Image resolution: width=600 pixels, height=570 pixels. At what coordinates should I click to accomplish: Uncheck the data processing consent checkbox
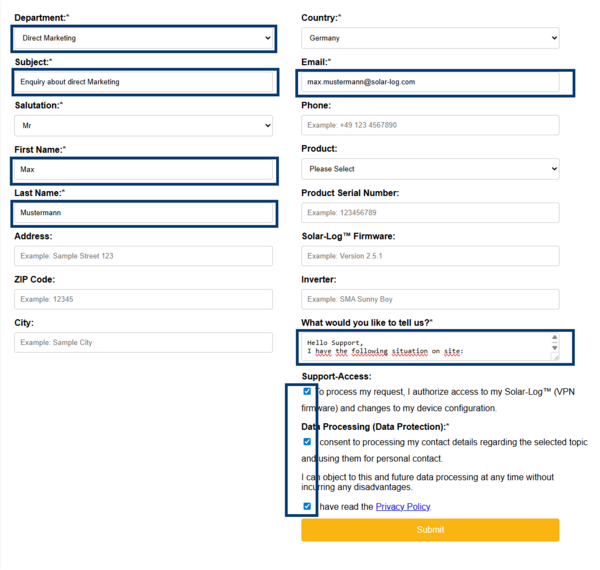[307, 441]
